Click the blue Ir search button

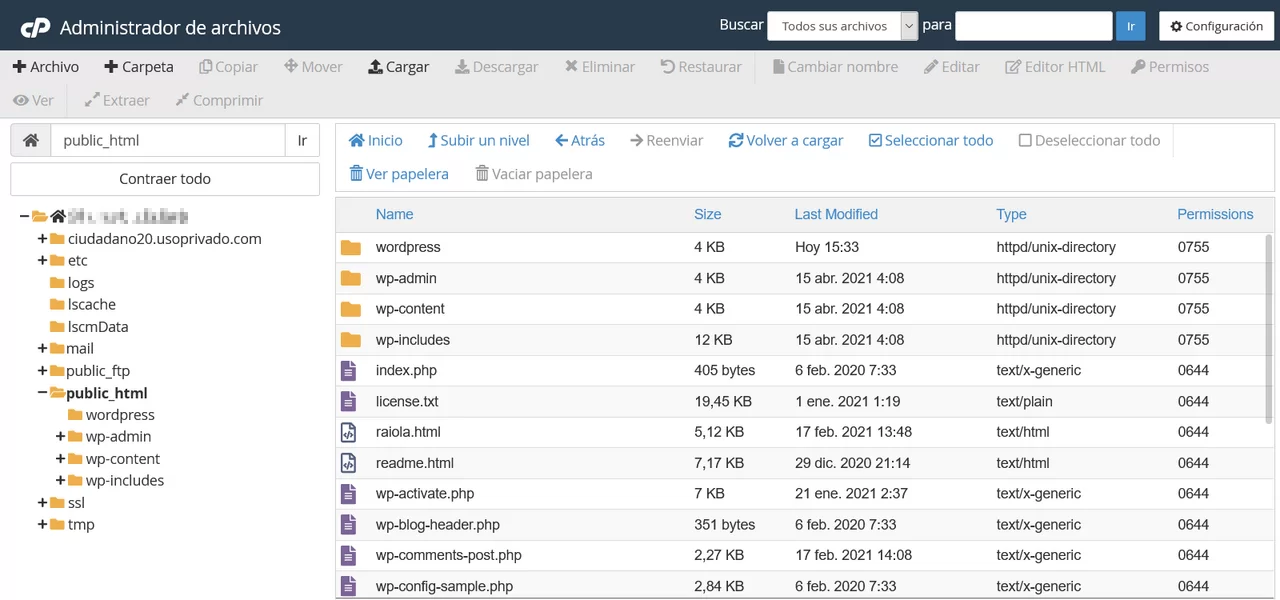pyautogui.click(x=1131, y=26)
